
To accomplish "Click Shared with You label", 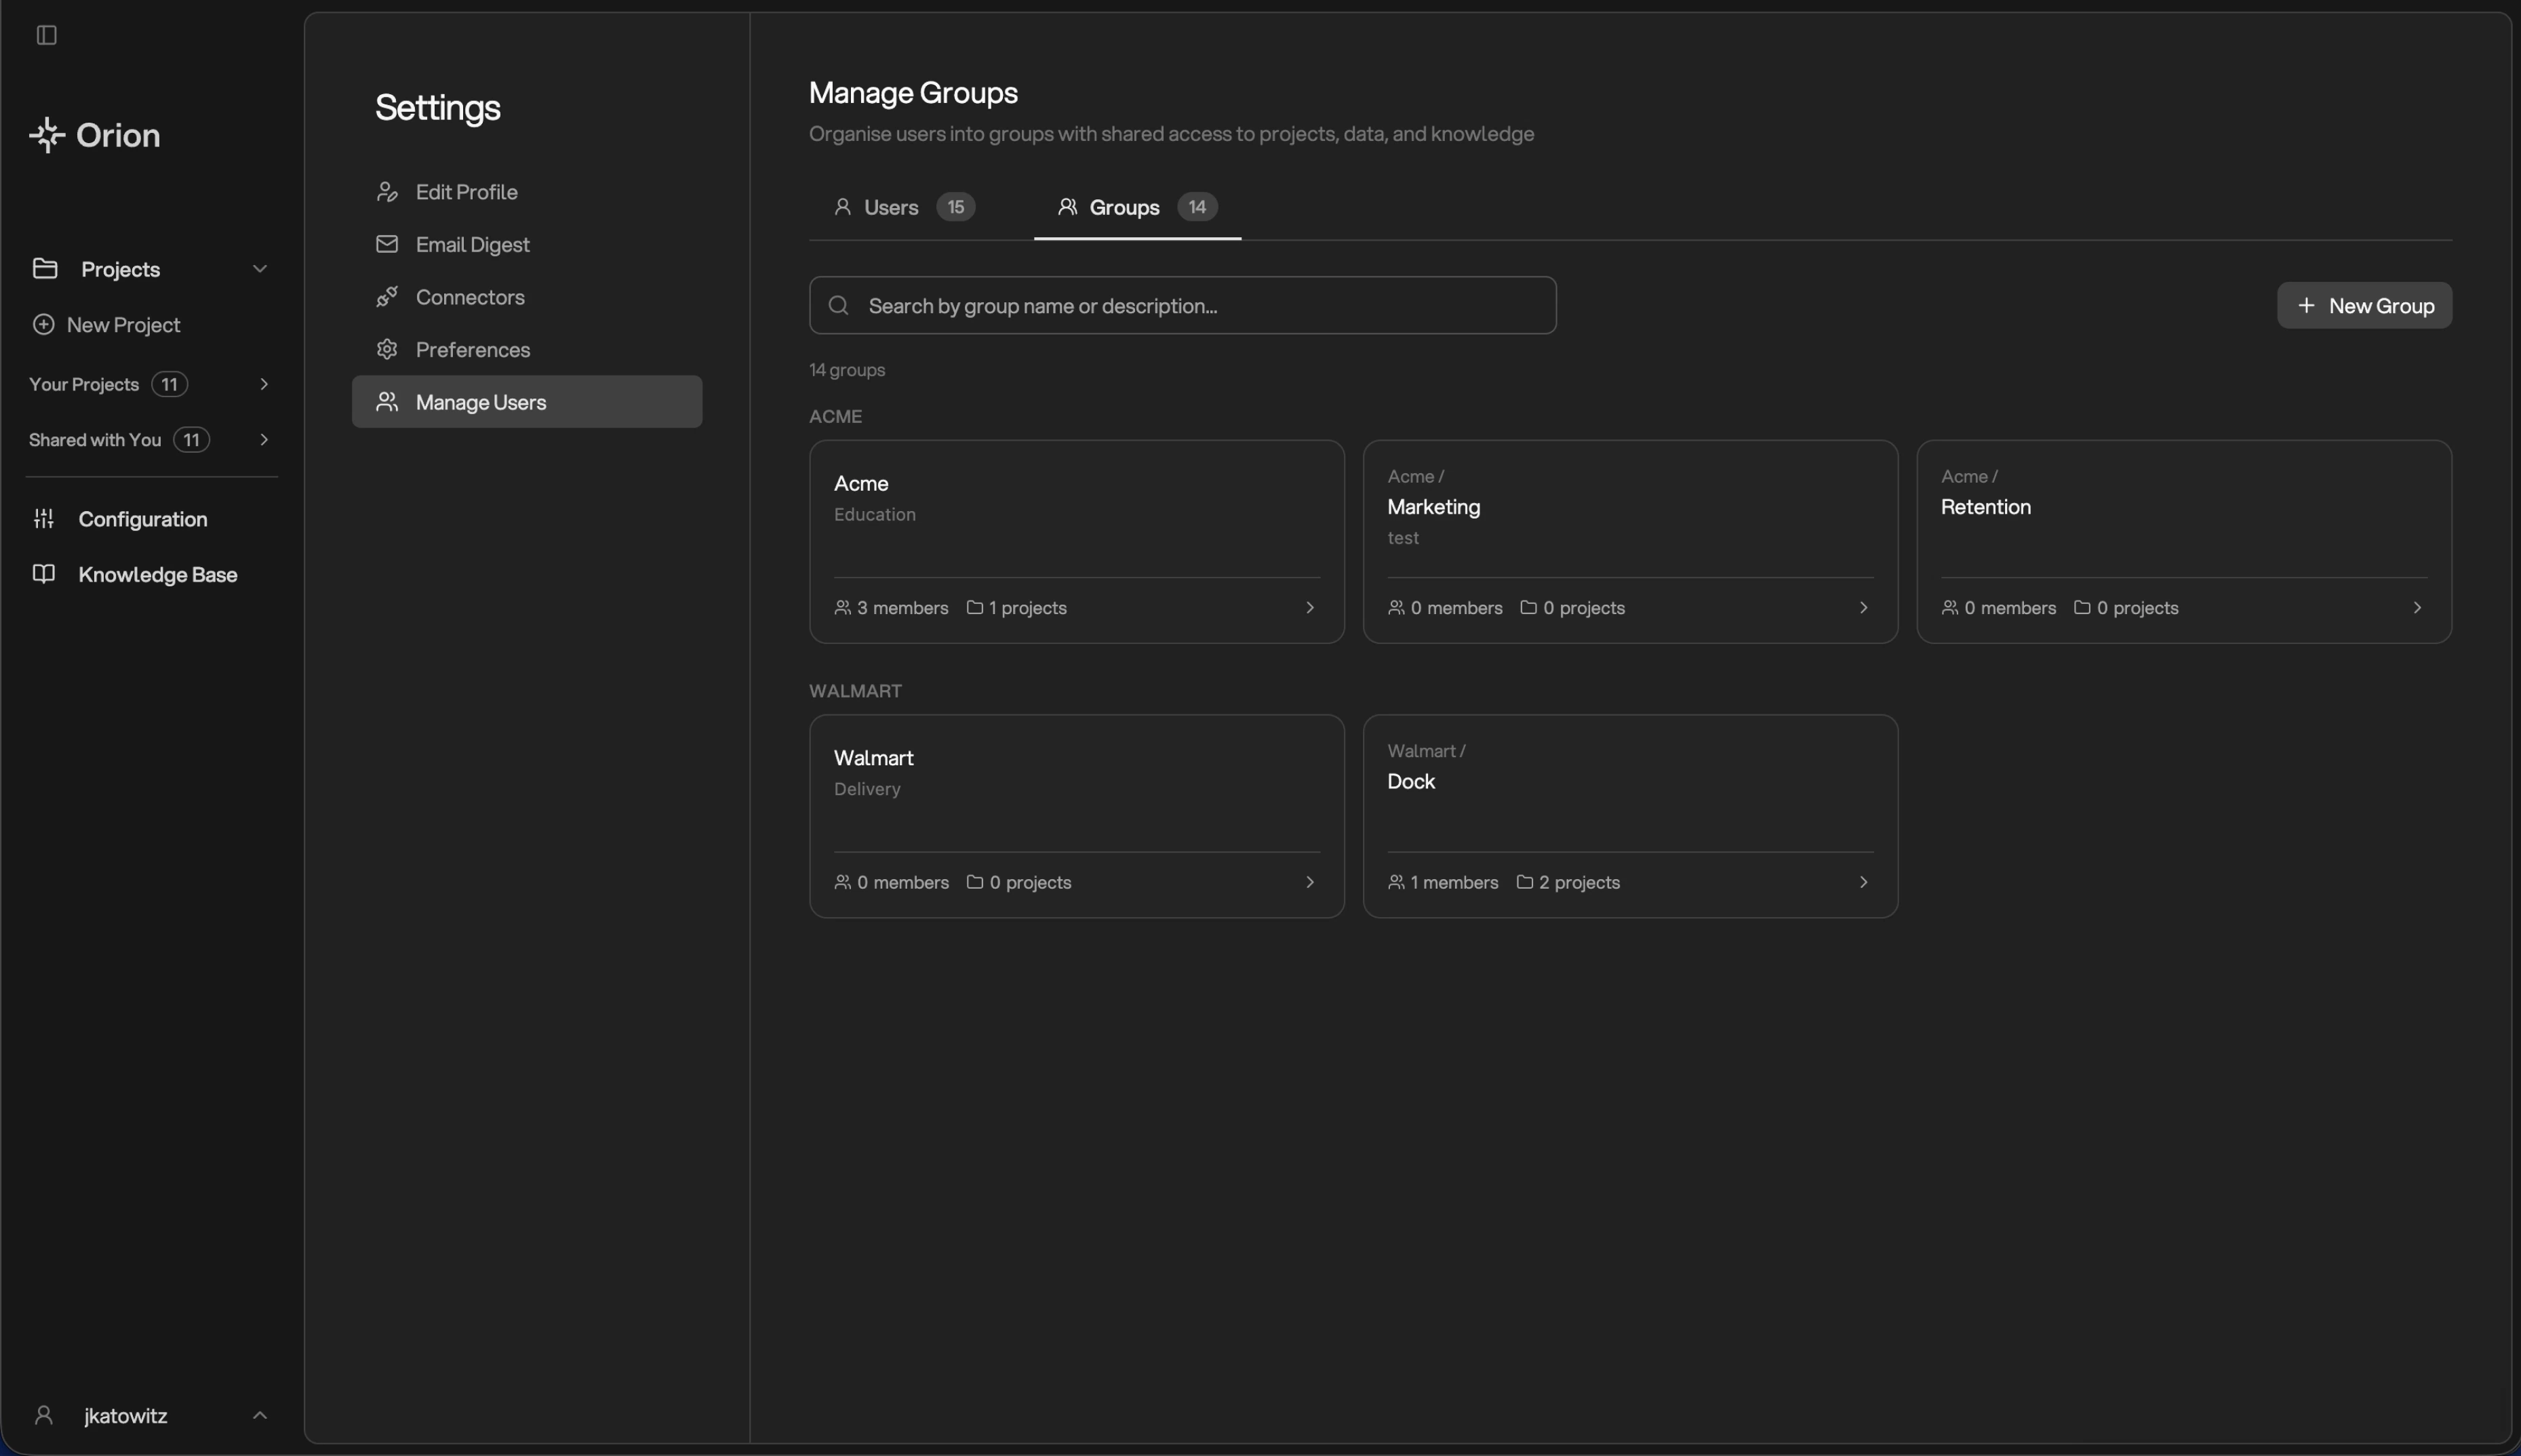I will pos(95,439).
